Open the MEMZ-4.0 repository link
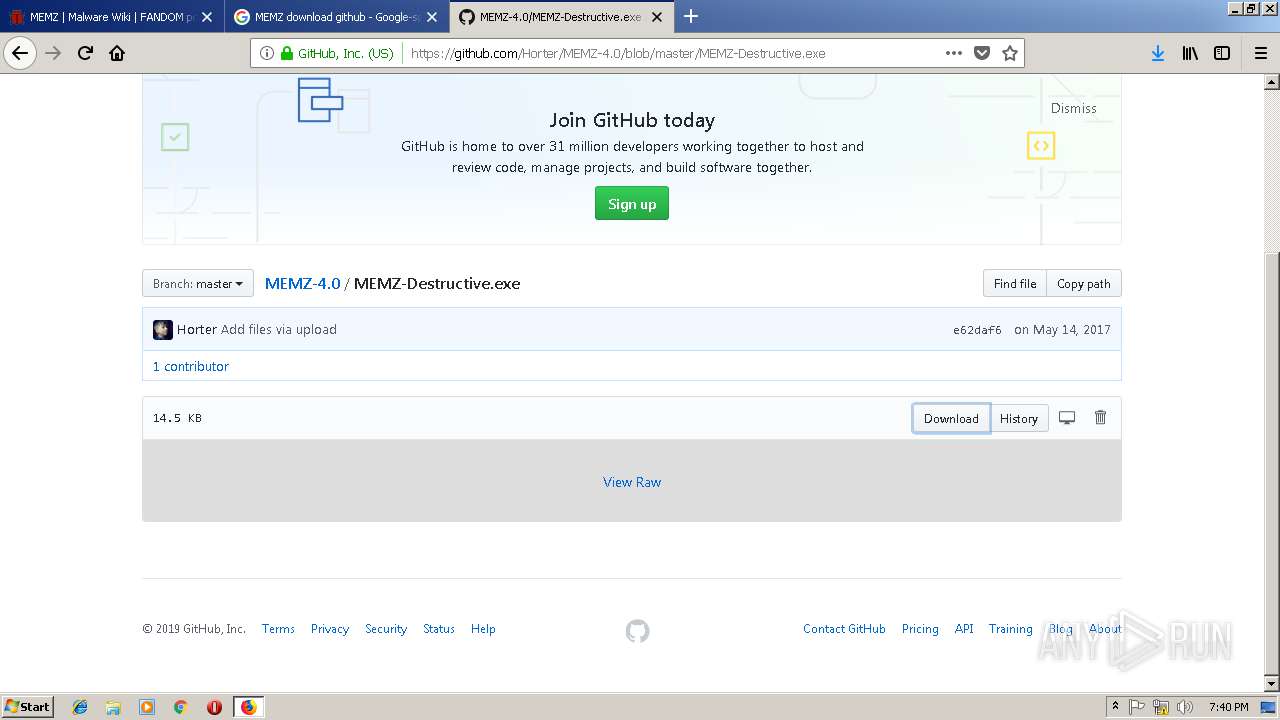Image resolution: width=1280 pixels, height=720 pixels. point(302,283)
